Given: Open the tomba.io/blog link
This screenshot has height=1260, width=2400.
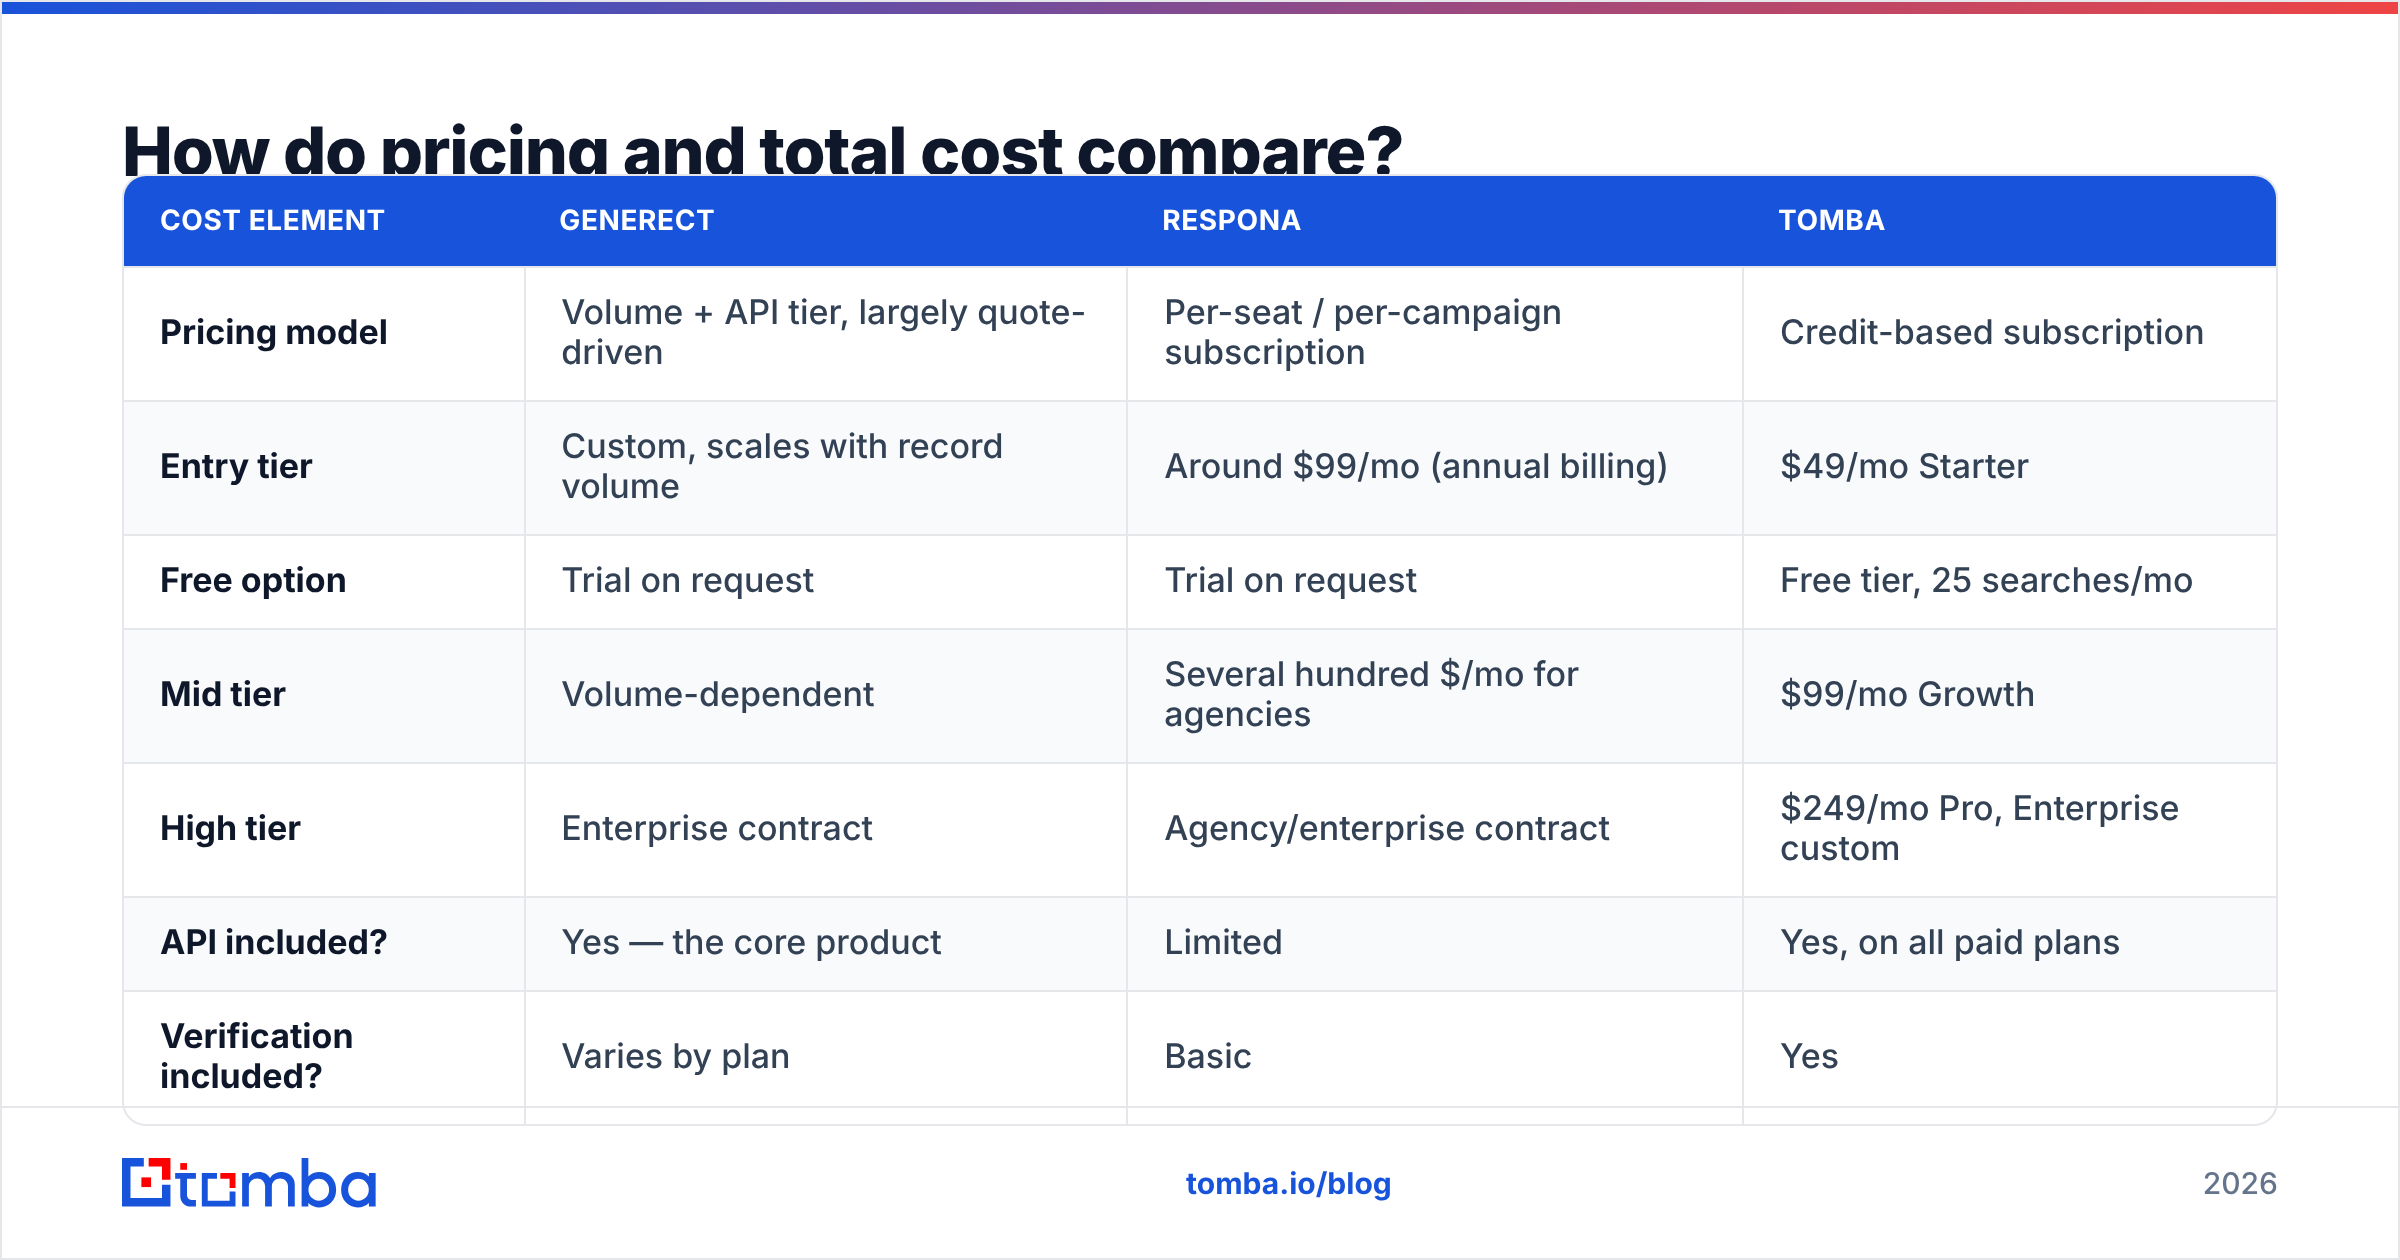Looking at the screenshot, I should coord(1288,1184).
